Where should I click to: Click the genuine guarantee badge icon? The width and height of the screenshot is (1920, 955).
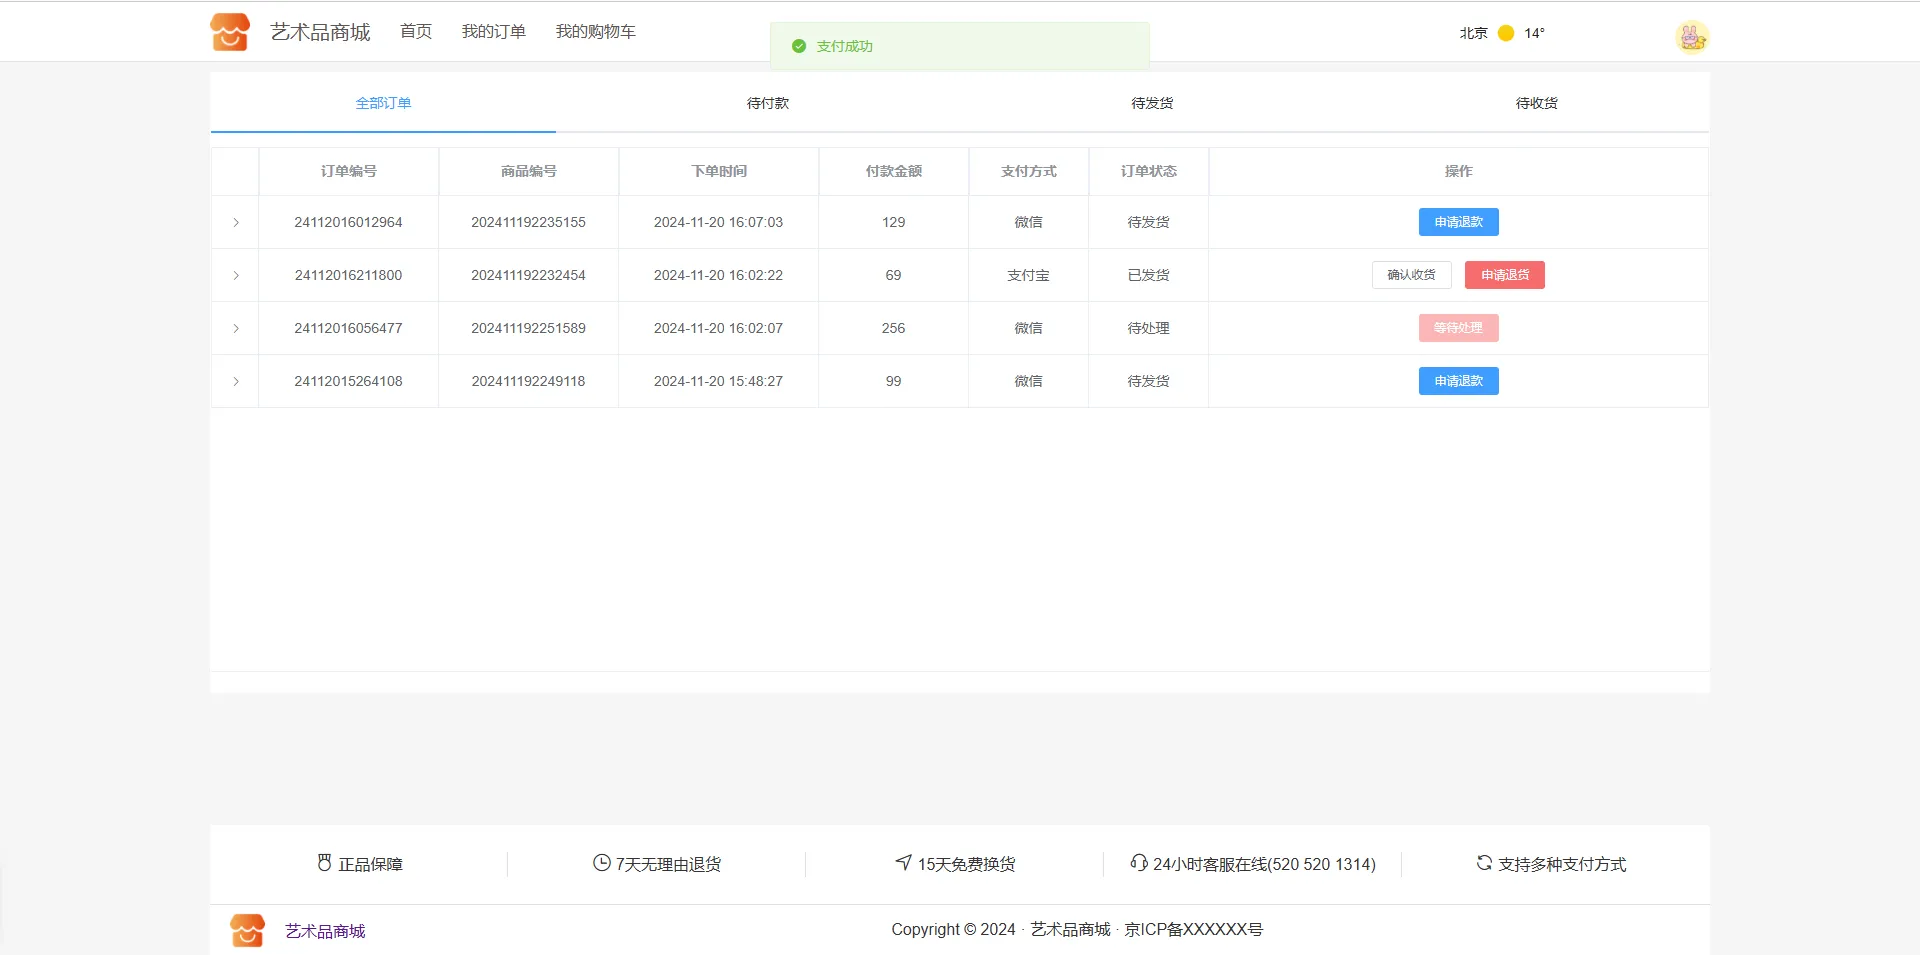[324, 863]
